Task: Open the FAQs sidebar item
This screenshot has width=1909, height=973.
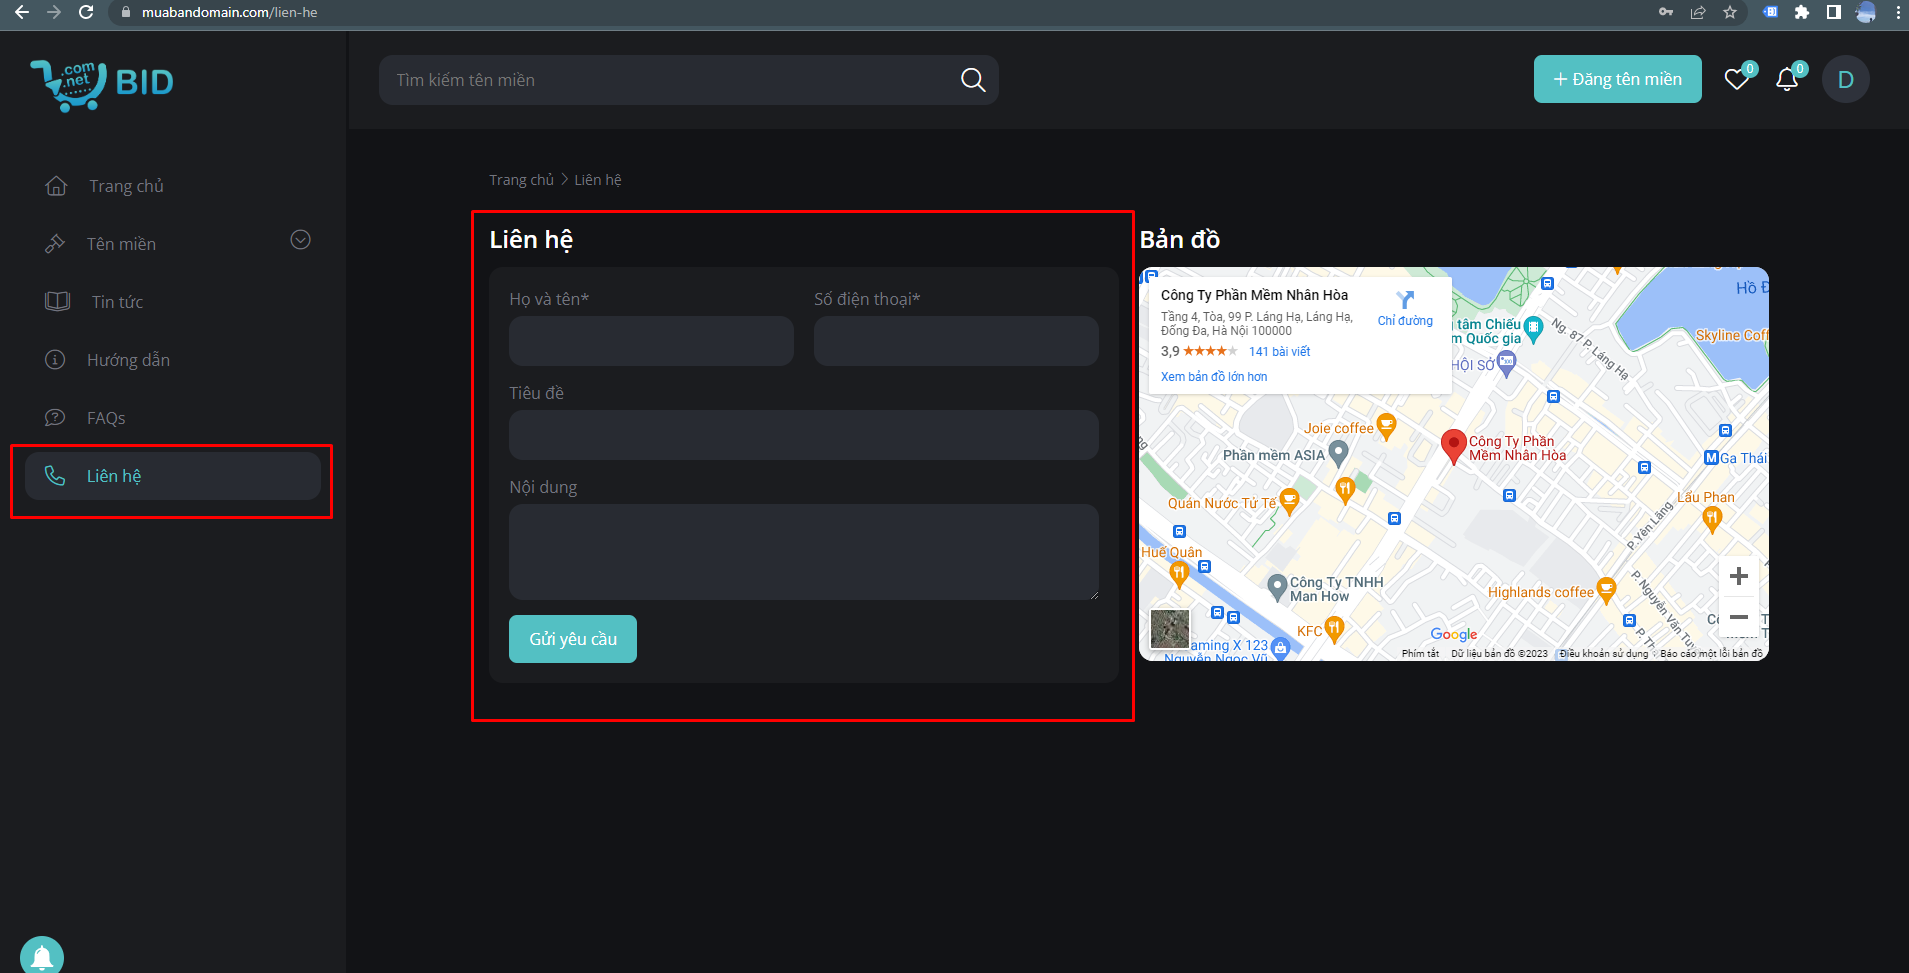Action: 106,418
